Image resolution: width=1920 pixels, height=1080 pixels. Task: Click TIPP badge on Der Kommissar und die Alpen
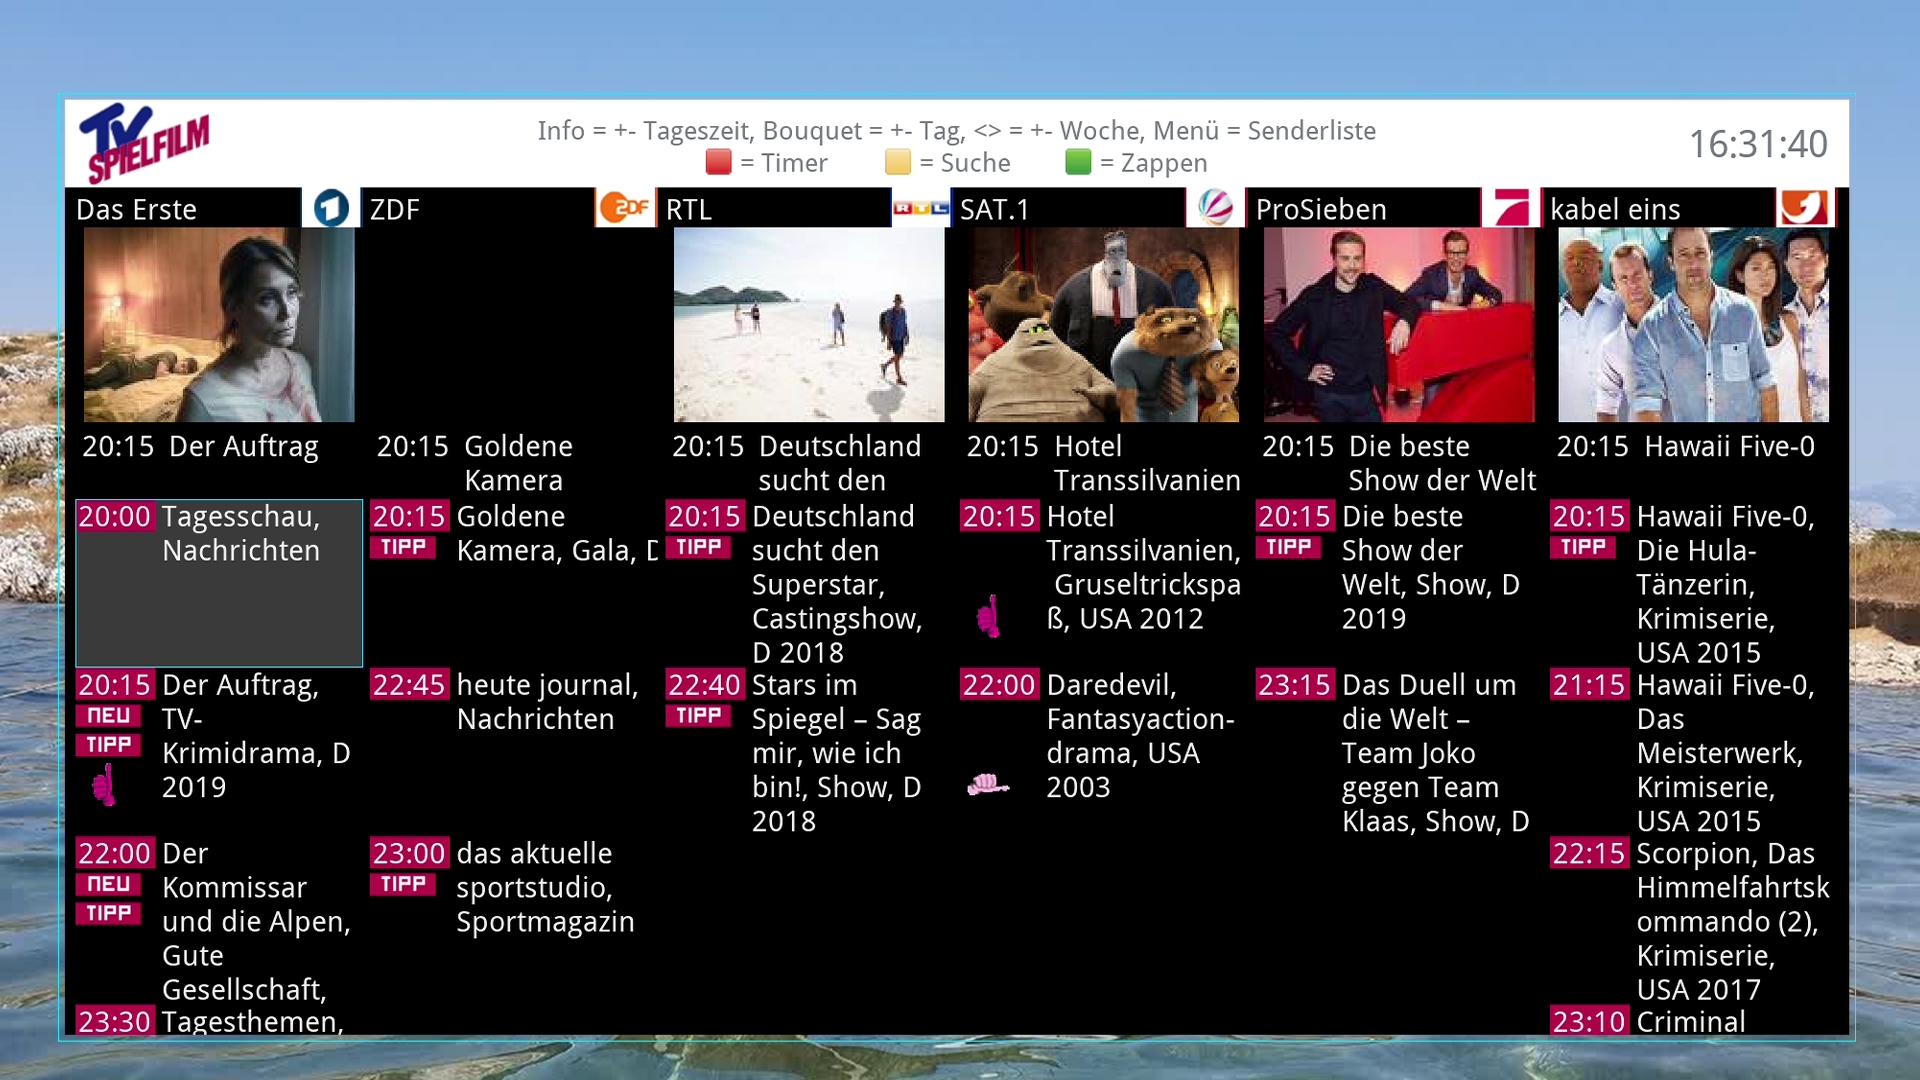click(x=108, y=913)
